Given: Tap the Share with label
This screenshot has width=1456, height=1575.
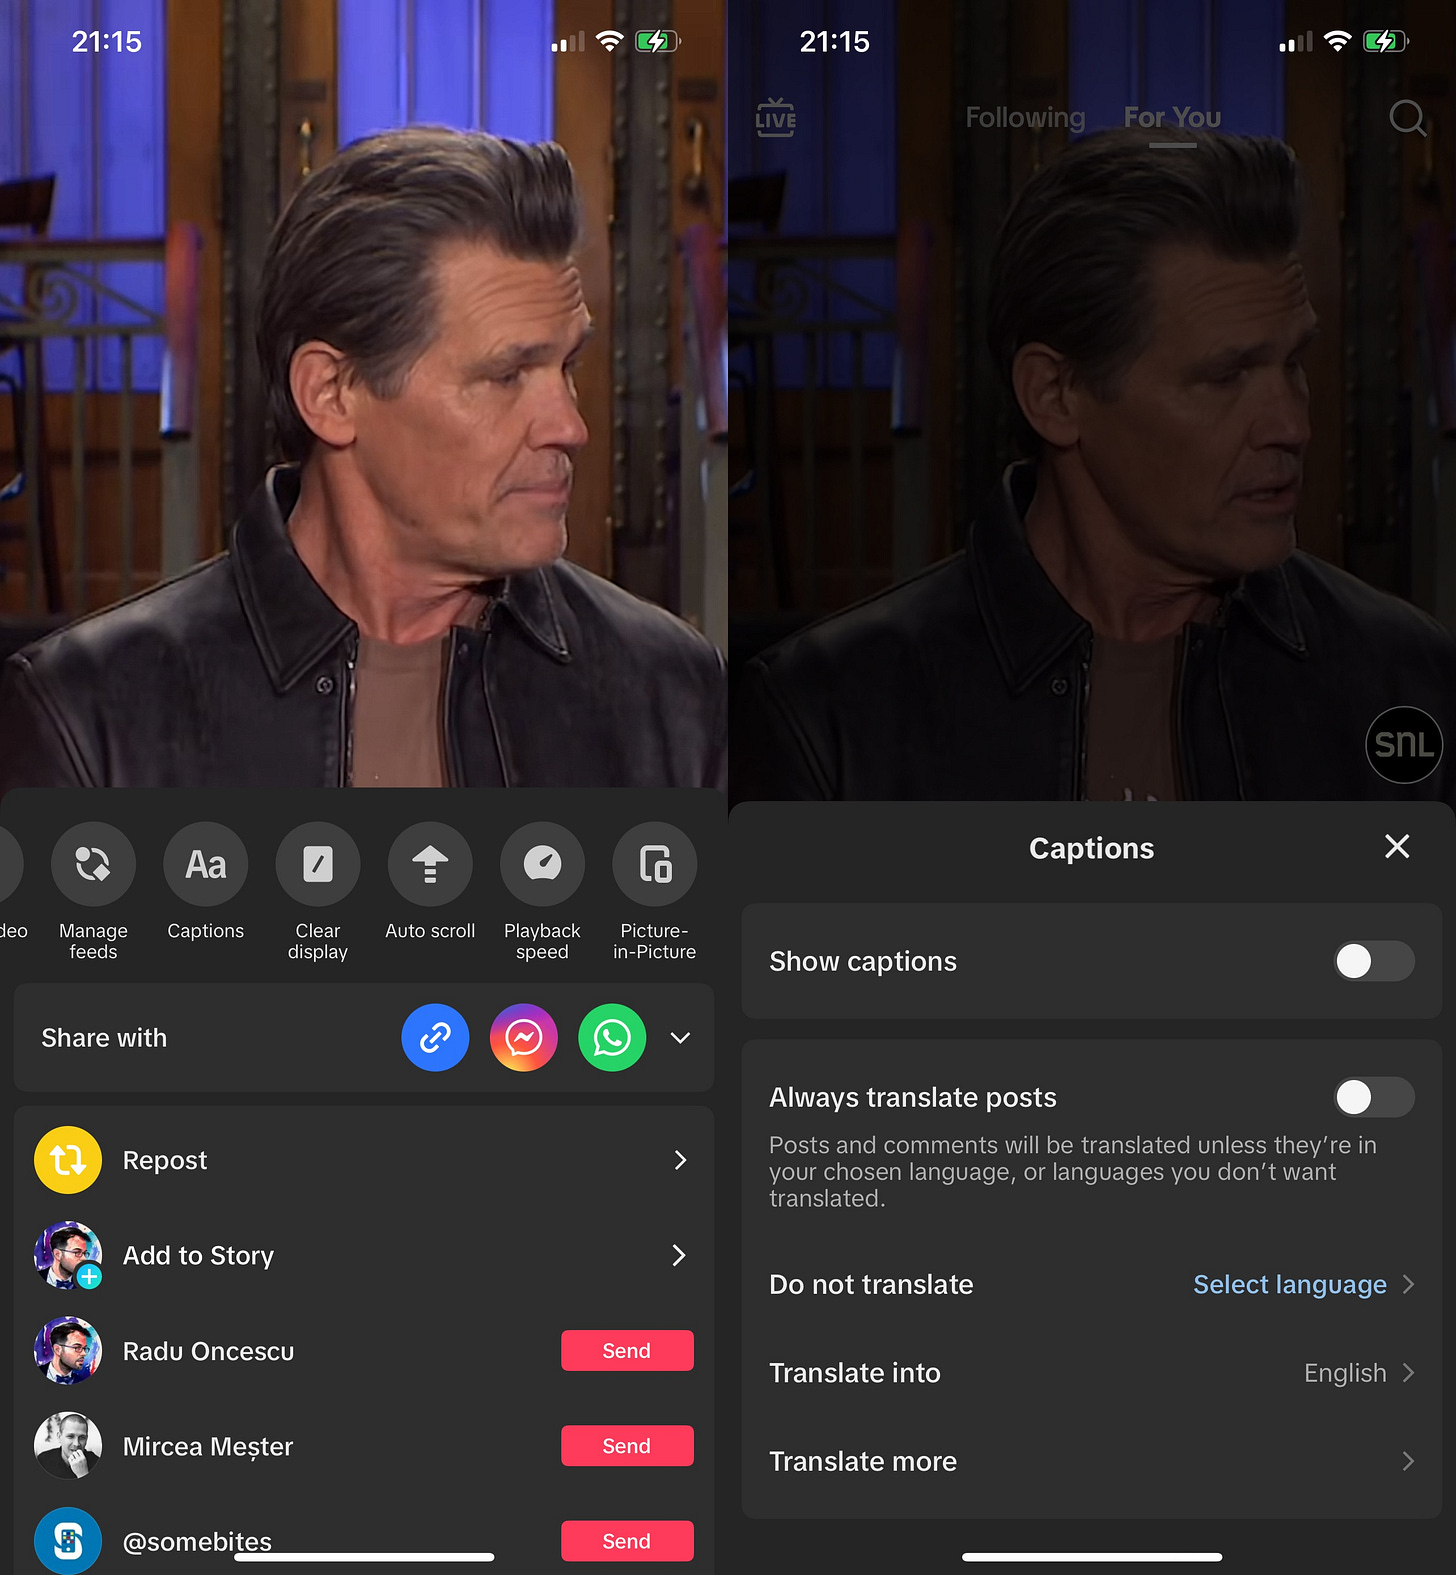Looking at the screenshot, I should pyautogui.click(x=104, y=1038).
